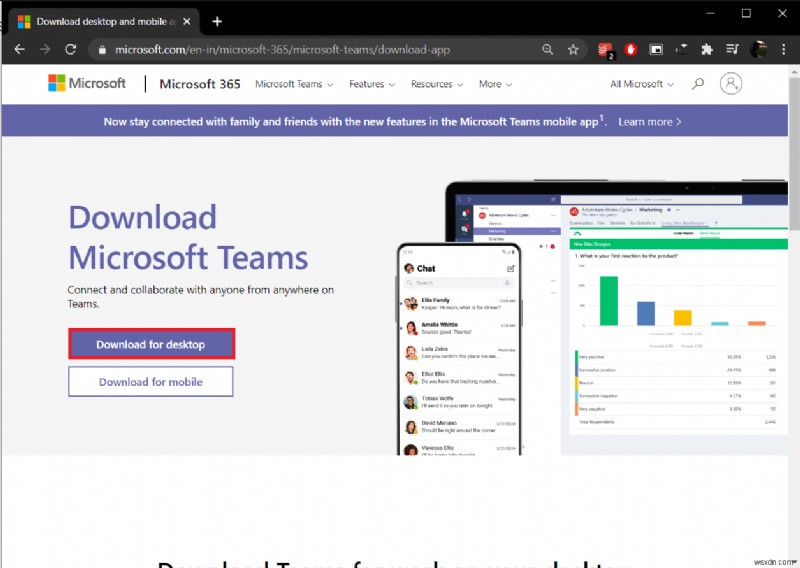Close the Download desktop and mobile tab
This screenshot has height=568, width=800.
187,21
